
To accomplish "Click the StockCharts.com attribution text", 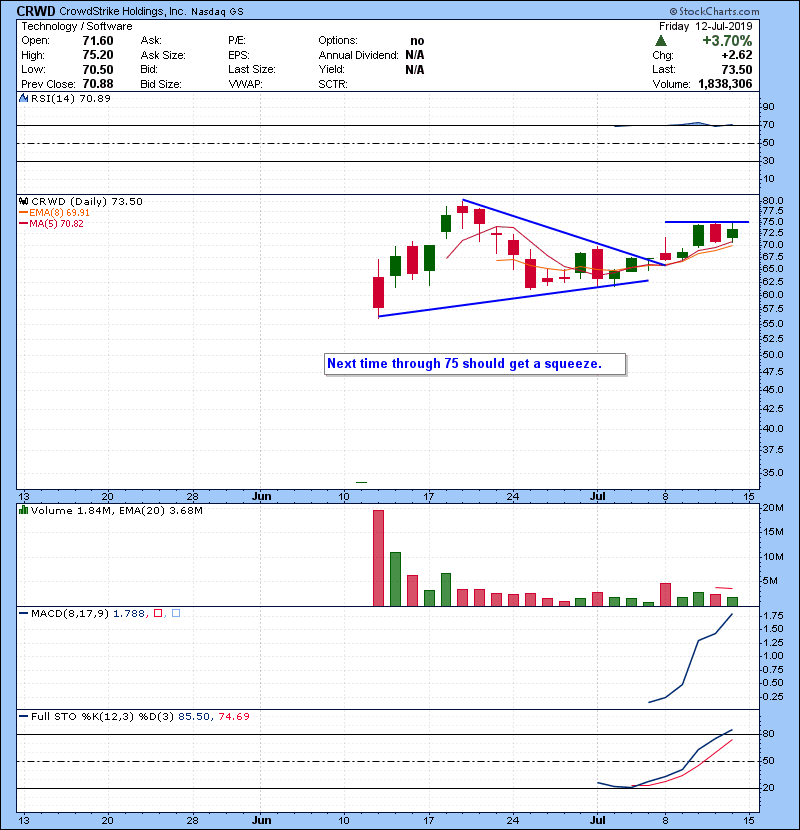I will click(714, 11).
